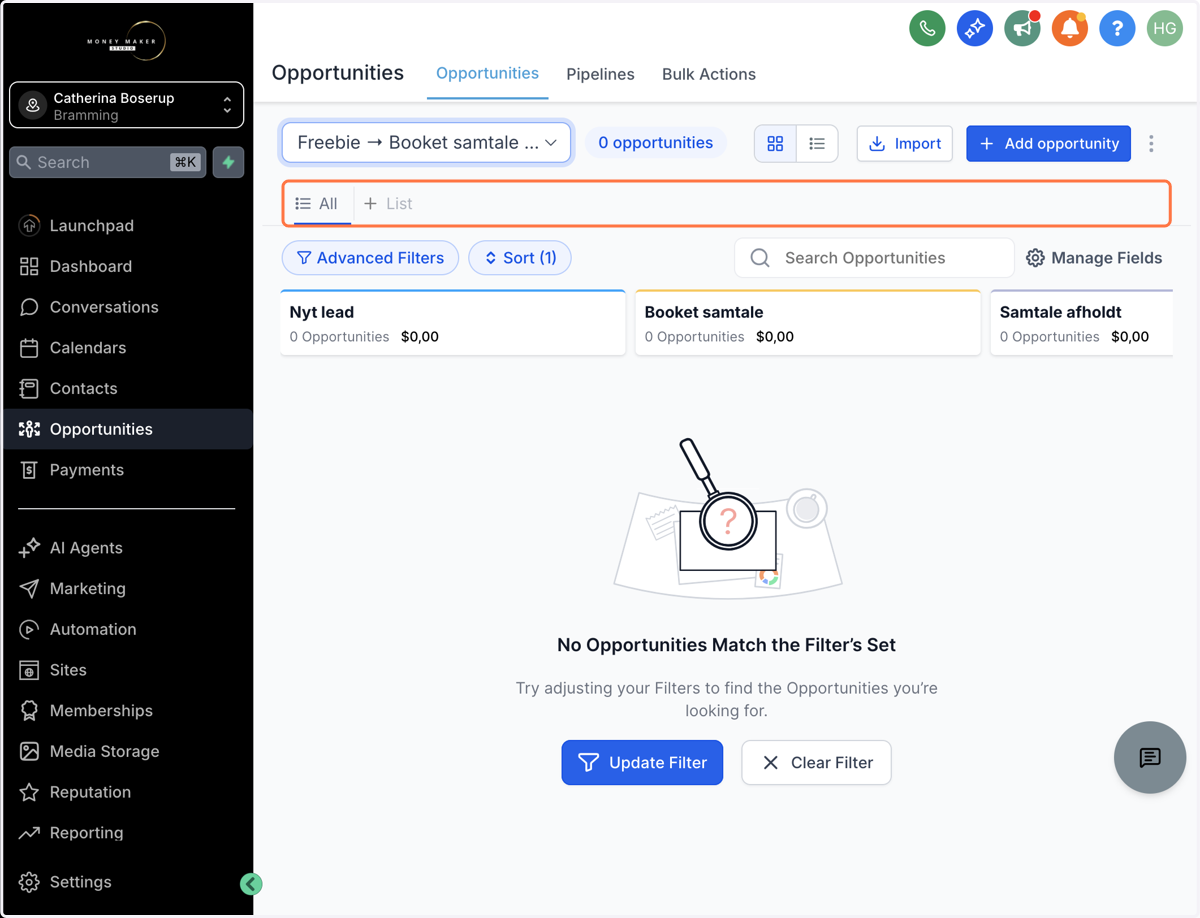This screenshot has height=918, width=1200.
Task: Switch to the Pipelines tab
Action: pyautogui.click(x=600, y=74)
